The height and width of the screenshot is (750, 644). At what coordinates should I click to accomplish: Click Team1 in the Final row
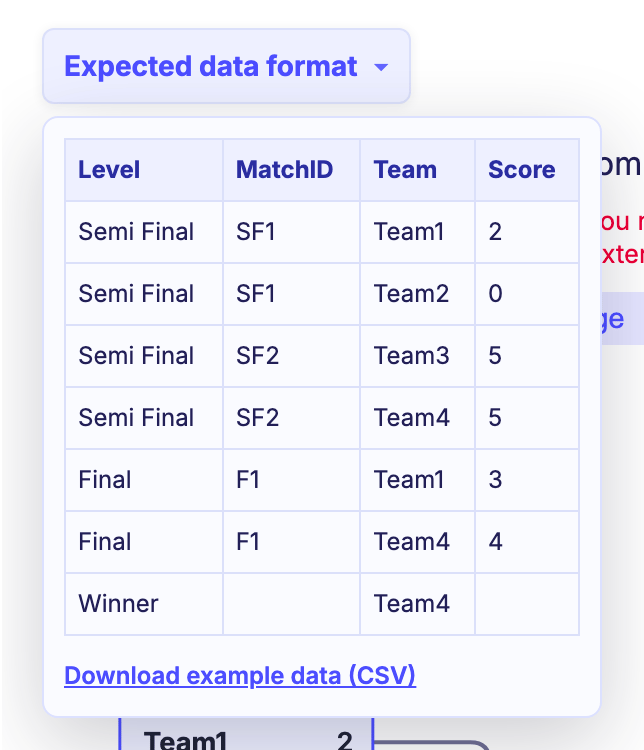pyautogui.click(x=417, y=480)
